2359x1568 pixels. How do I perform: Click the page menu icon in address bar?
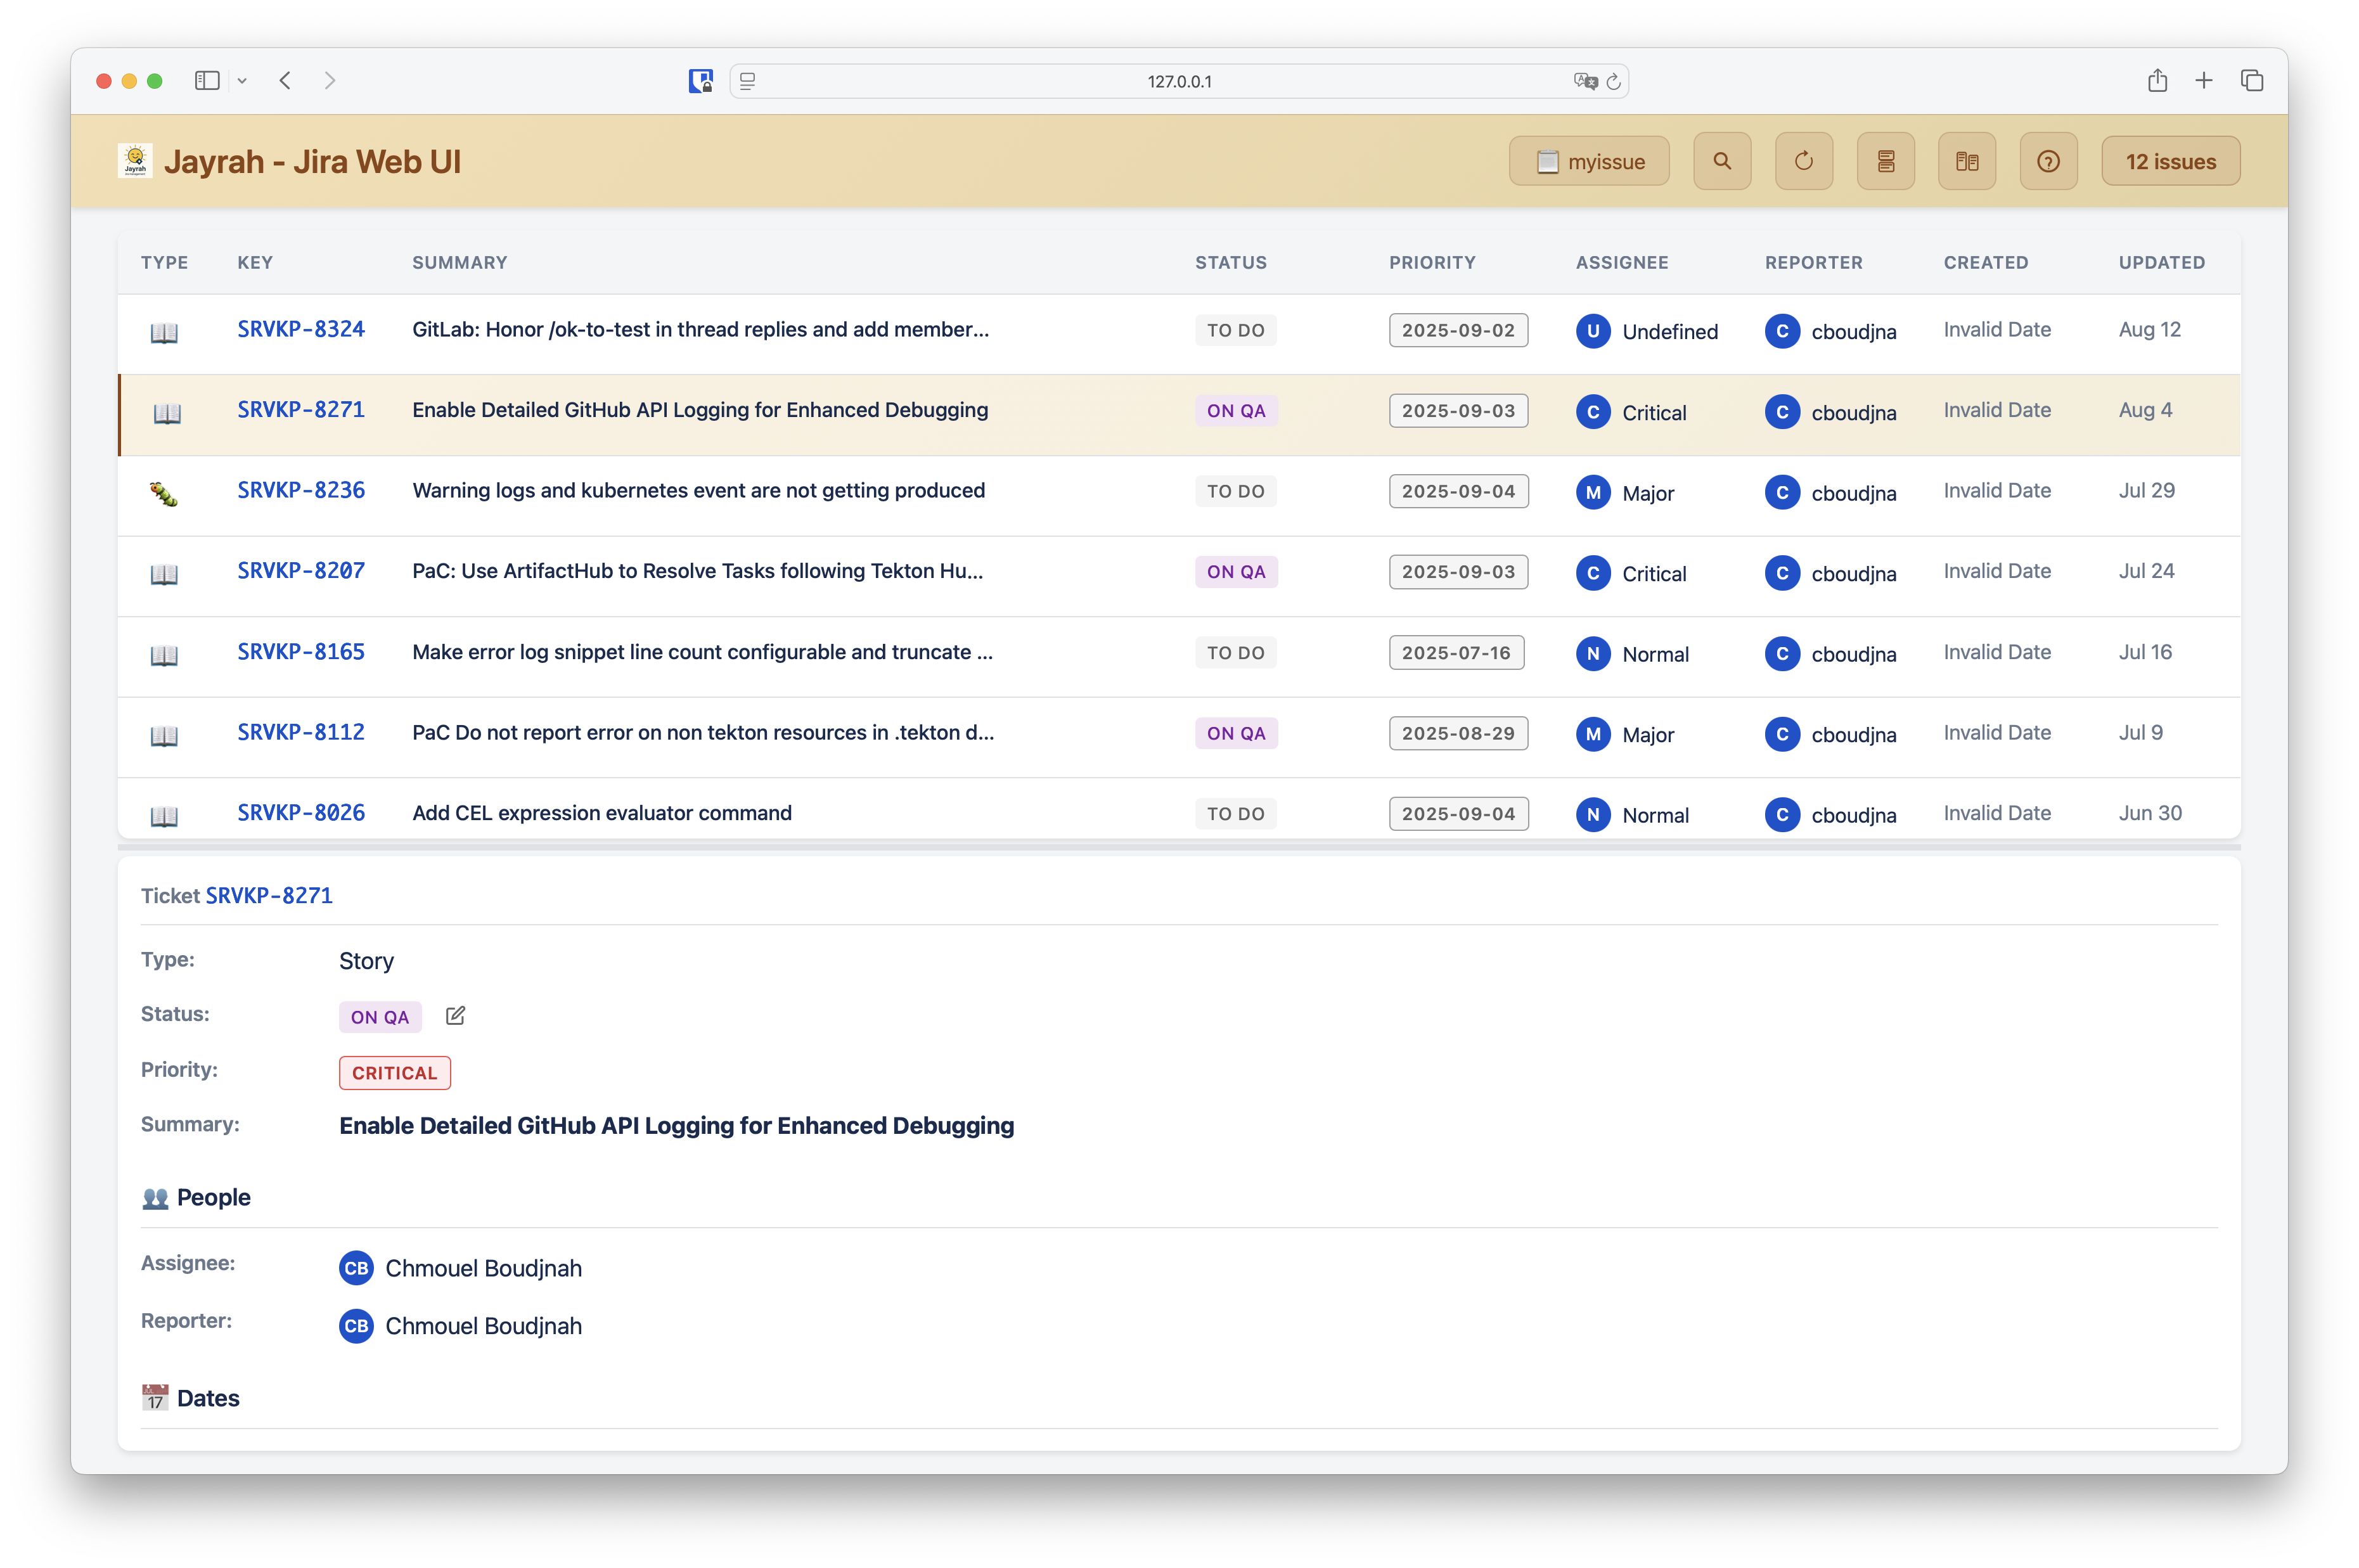(748, 81)
